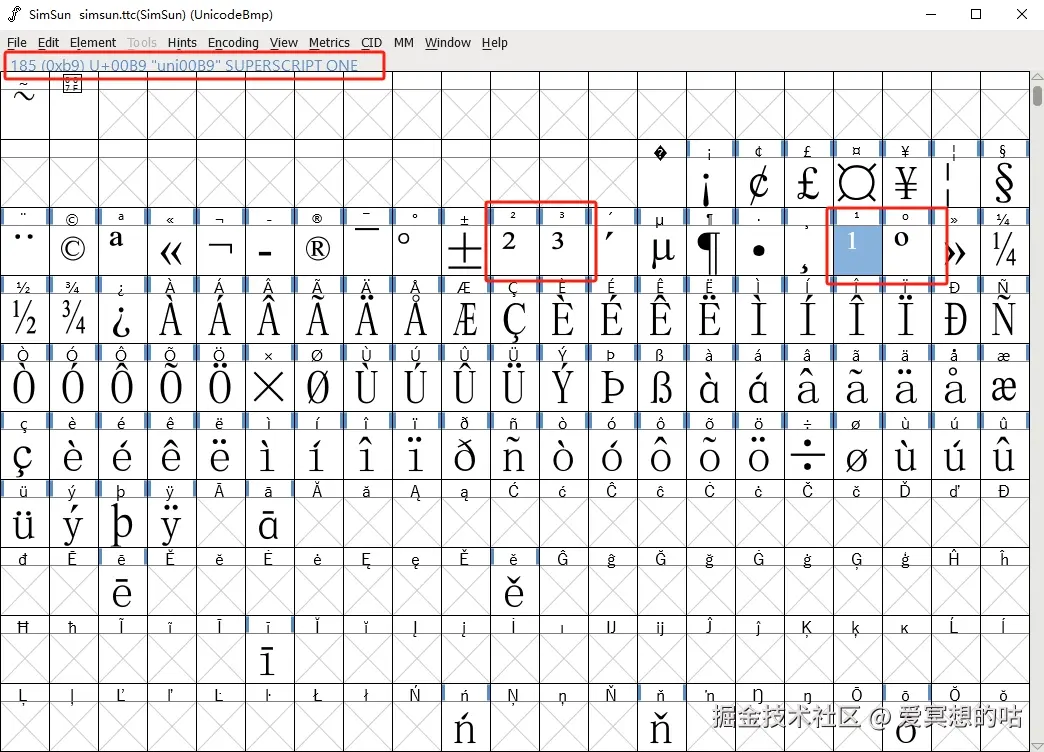Select the superscript three glyph cell
The image size is (1044, 752).
pyautogui.click(x=564, y=250)
